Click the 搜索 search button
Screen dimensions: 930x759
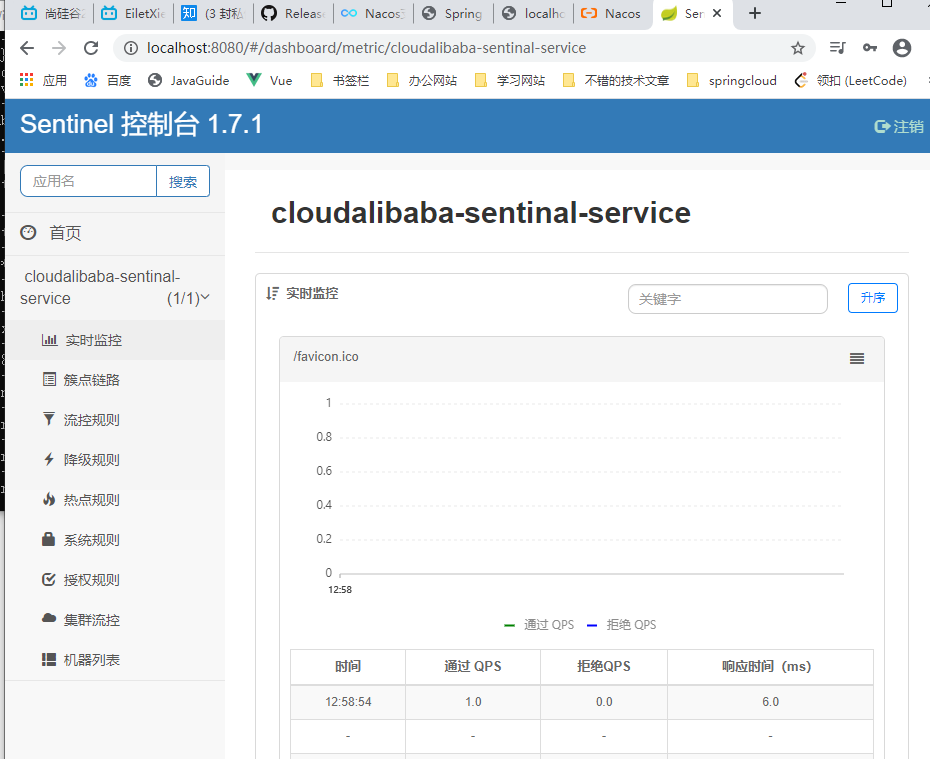[x=183, y=181]
